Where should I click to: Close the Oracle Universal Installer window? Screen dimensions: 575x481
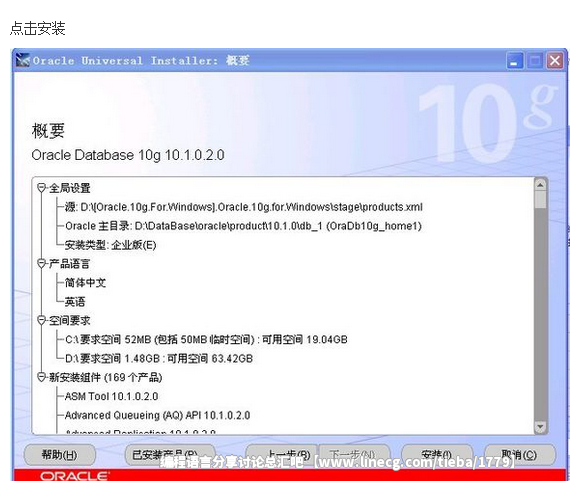click(555, 60)
